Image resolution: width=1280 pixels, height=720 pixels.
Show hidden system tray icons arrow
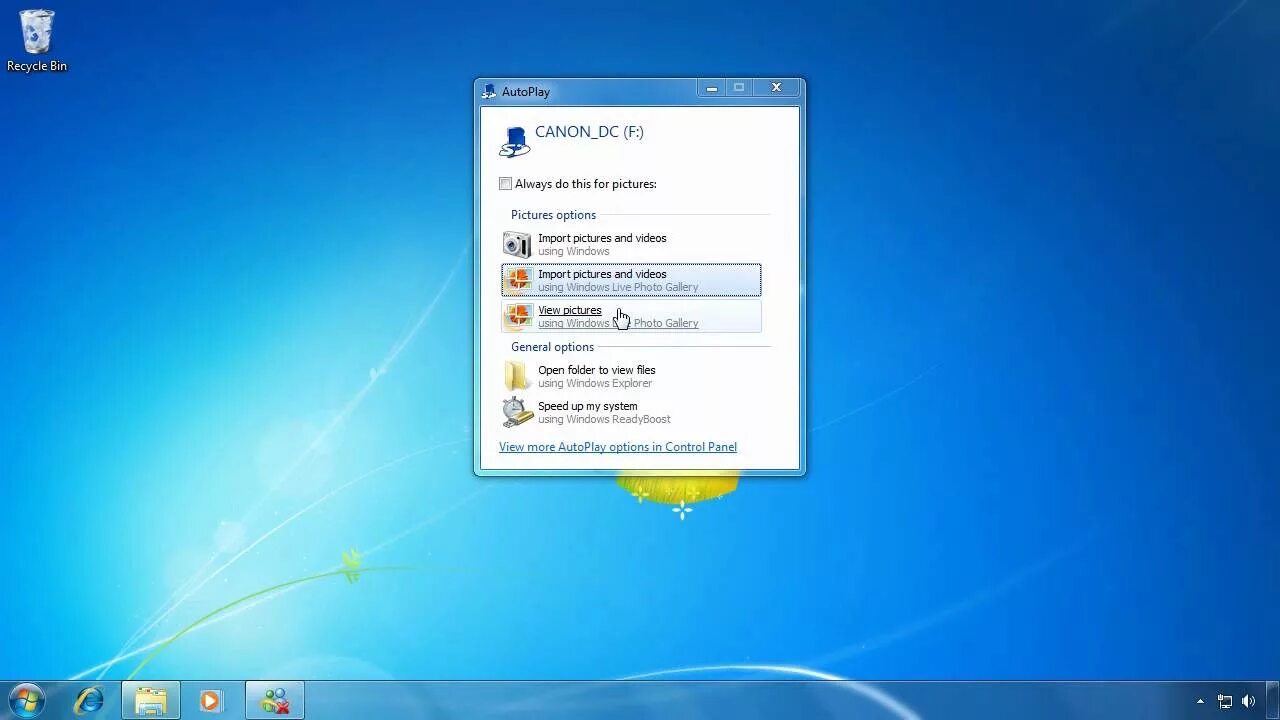tap(1200, 701)
